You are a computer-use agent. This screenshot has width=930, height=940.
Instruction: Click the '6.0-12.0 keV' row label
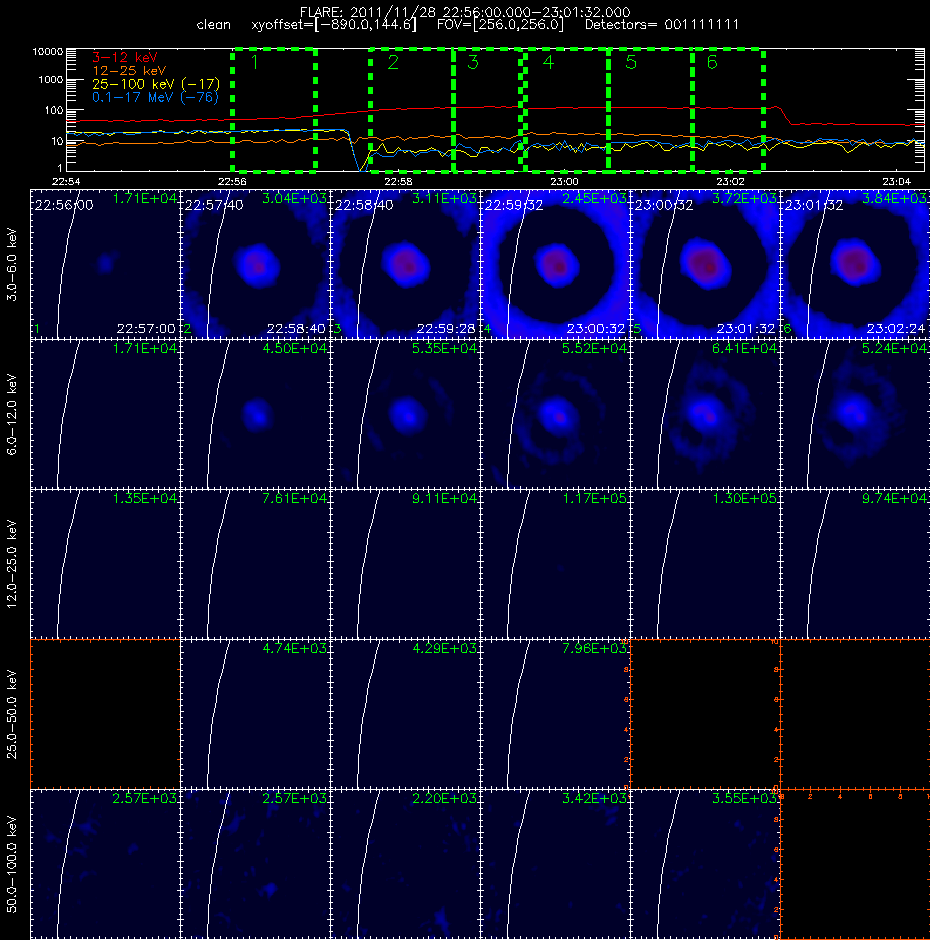point(12,414)
